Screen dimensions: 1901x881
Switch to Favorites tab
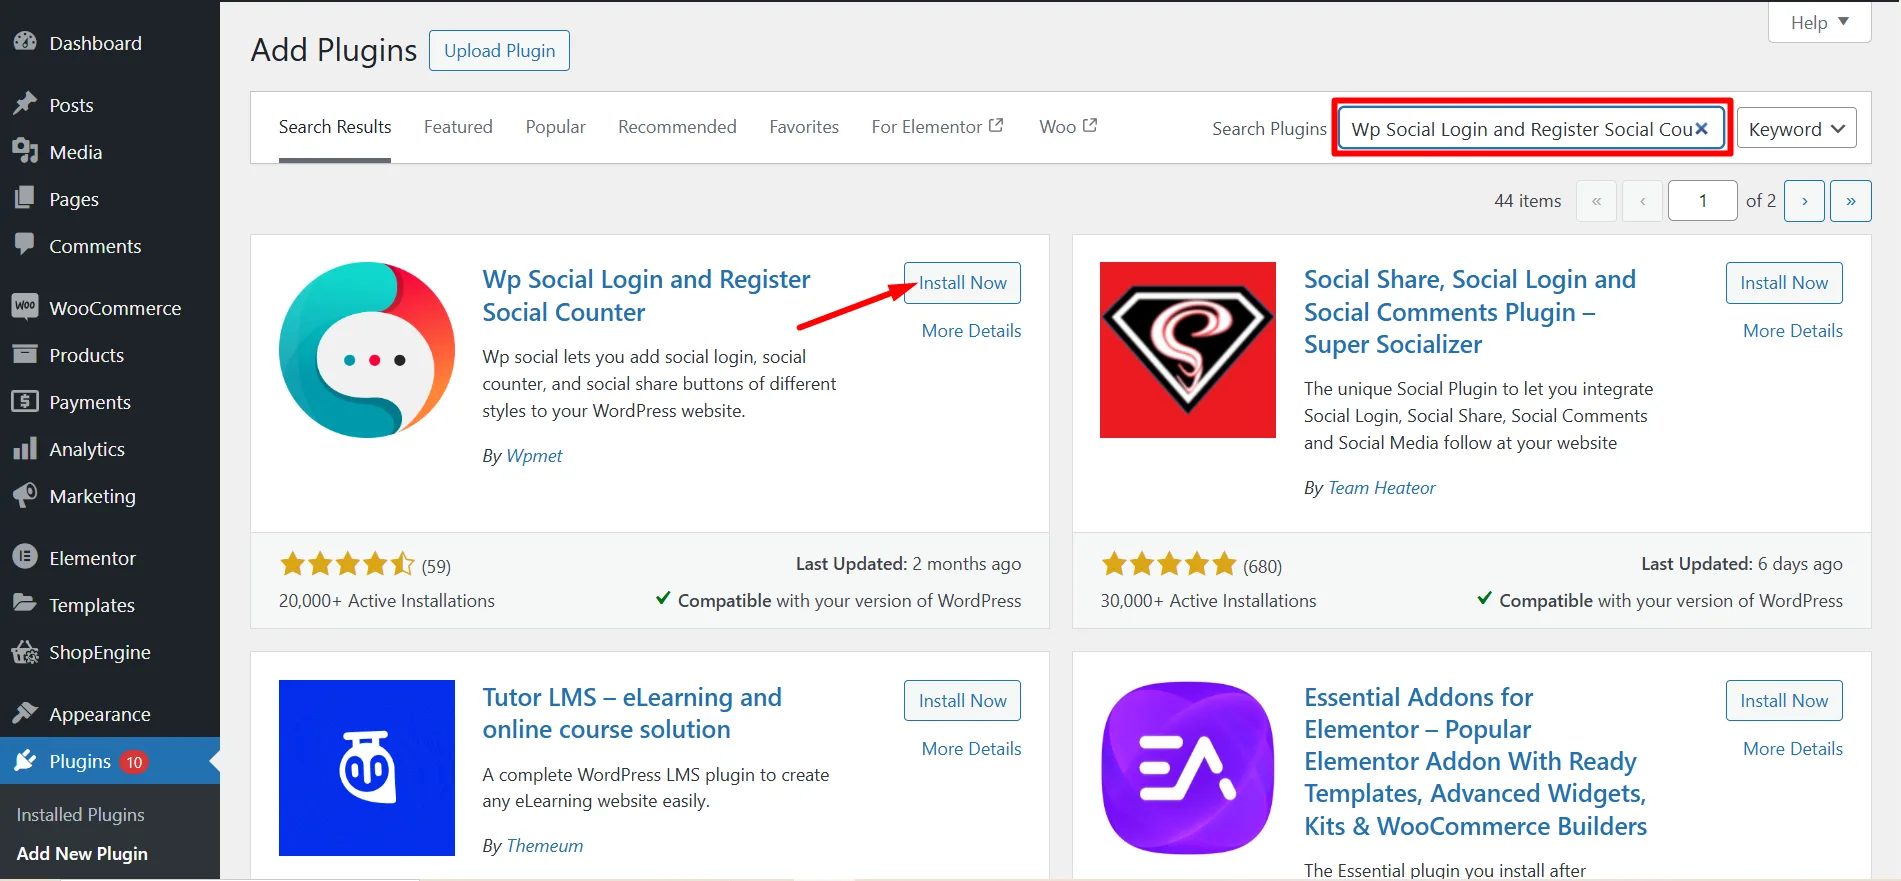(804, 127)
